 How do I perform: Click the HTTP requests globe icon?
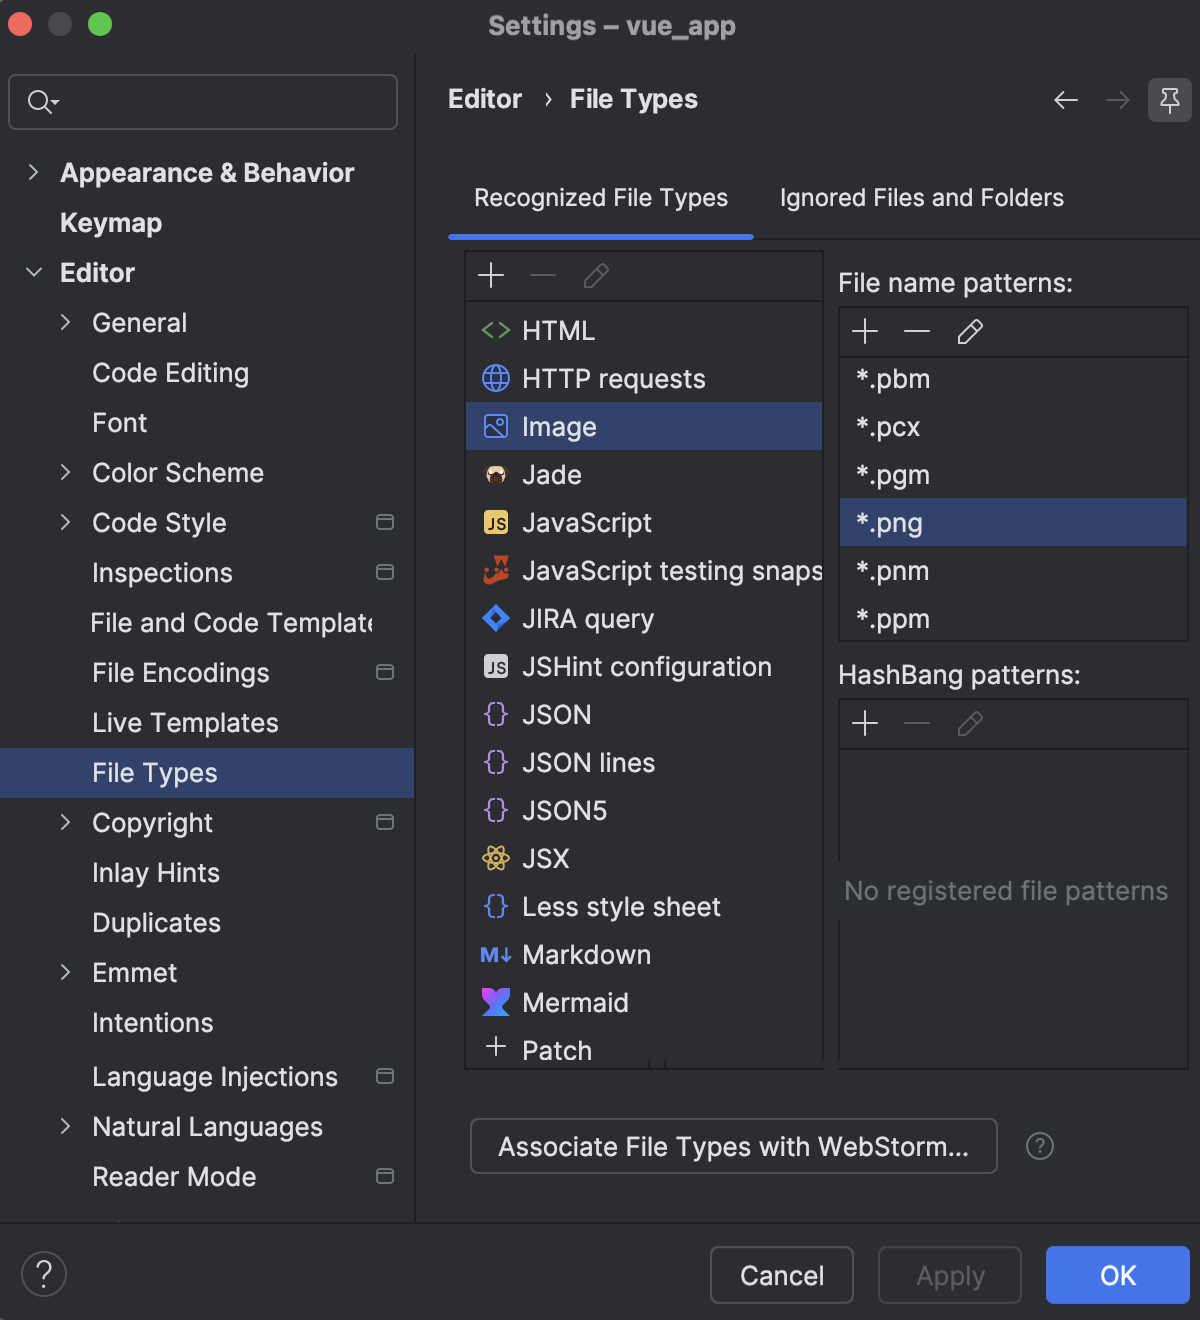coord(496,378)
